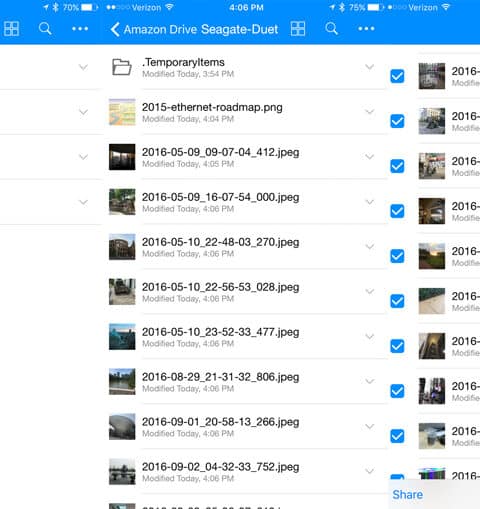Open thumbnail of 2016-08-29_21-31-32_806.jpeg

(x=122, y=382)
